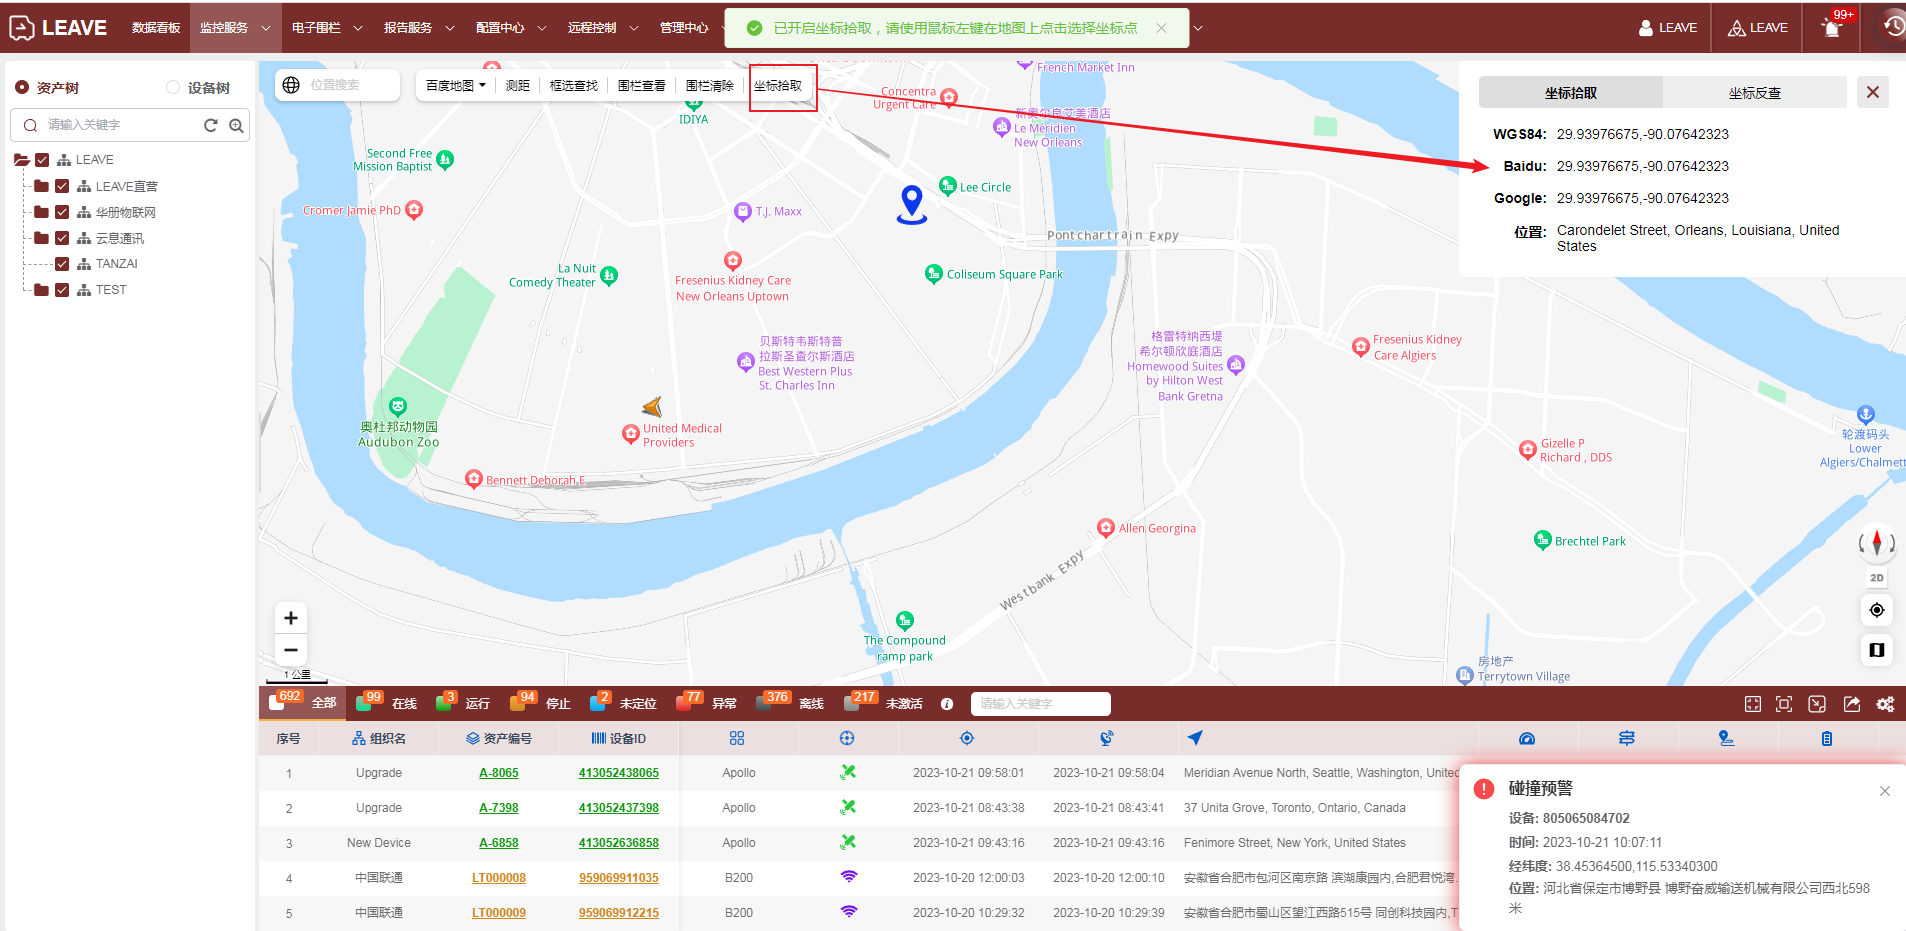Screen dimensions: 1906x931
Task: Open the notification bell with 99+ badge
Action: [1832, 28]
